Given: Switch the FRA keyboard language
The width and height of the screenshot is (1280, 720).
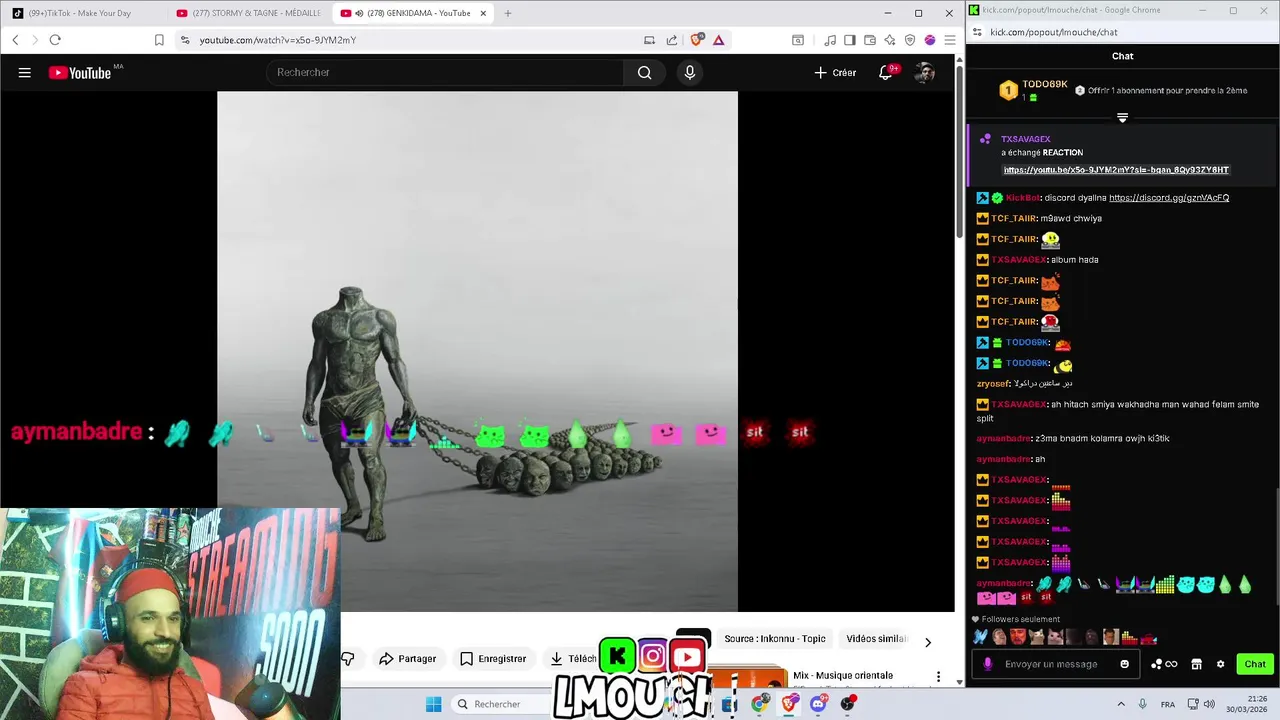Looking at the screenshot, I should tap(1168, 704).
